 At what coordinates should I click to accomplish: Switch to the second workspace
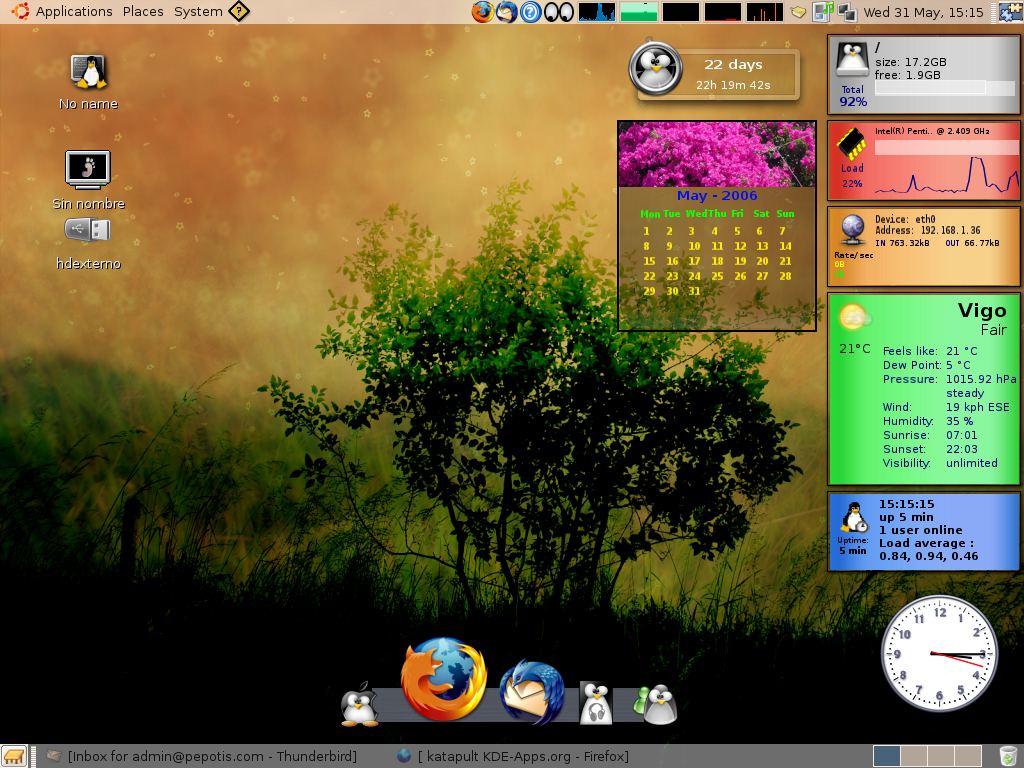click(x=913, y=756)
